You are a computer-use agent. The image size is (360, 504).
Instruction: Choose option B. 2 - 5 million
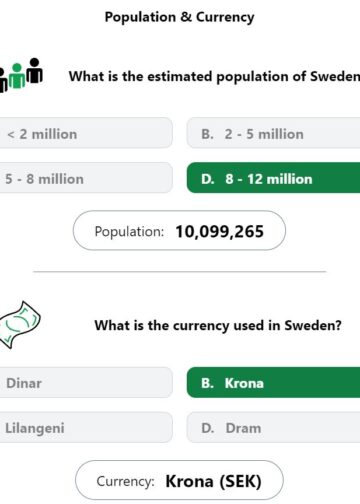(x=273, y=133)
